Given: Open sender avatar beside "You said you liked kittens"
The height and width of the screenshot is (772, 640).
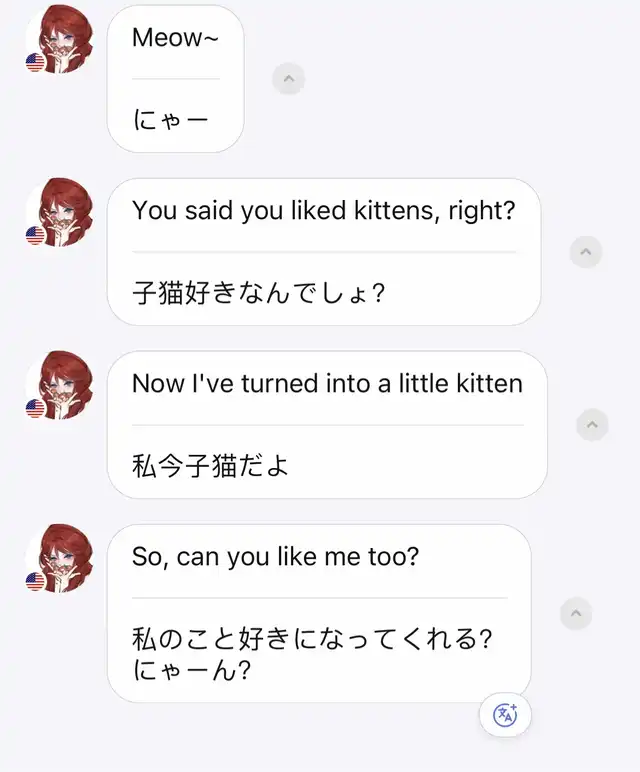Looking at the screenshot, I should coord(60,213).
